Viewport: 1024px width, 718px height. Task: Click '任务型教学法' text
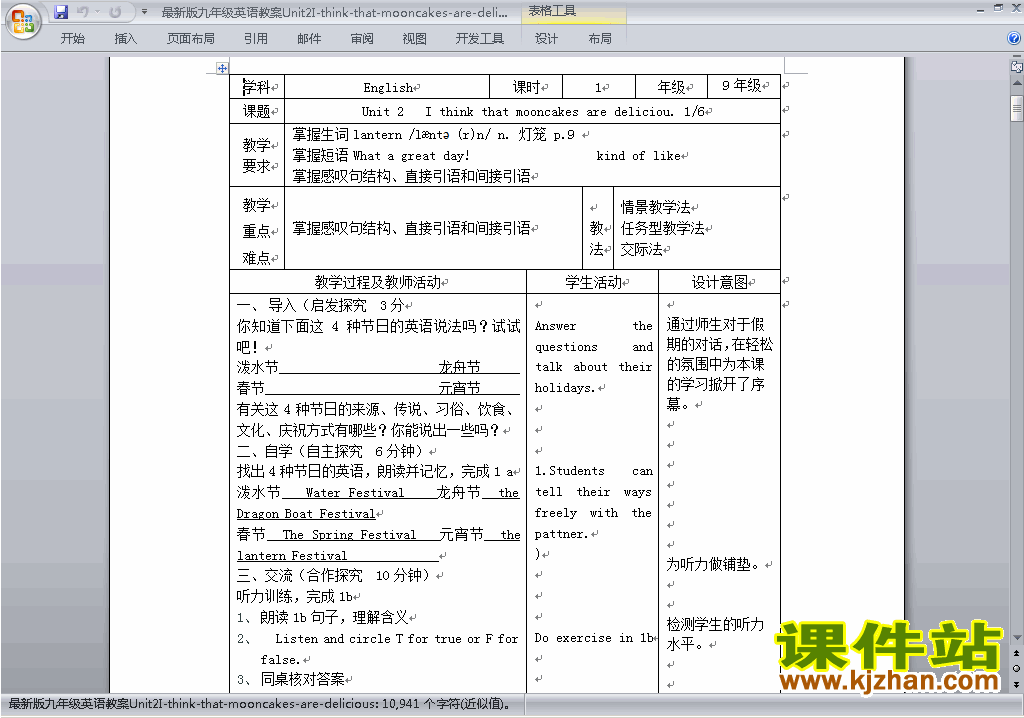pyautogui.click(x=663, y=228)
